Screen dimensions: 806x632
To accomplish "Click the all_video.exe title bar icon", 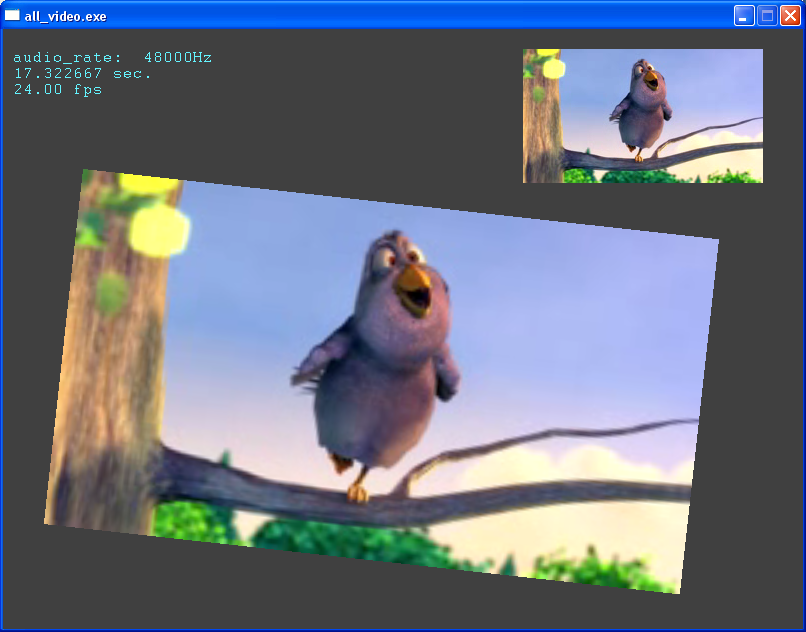I will click(12, 15).
